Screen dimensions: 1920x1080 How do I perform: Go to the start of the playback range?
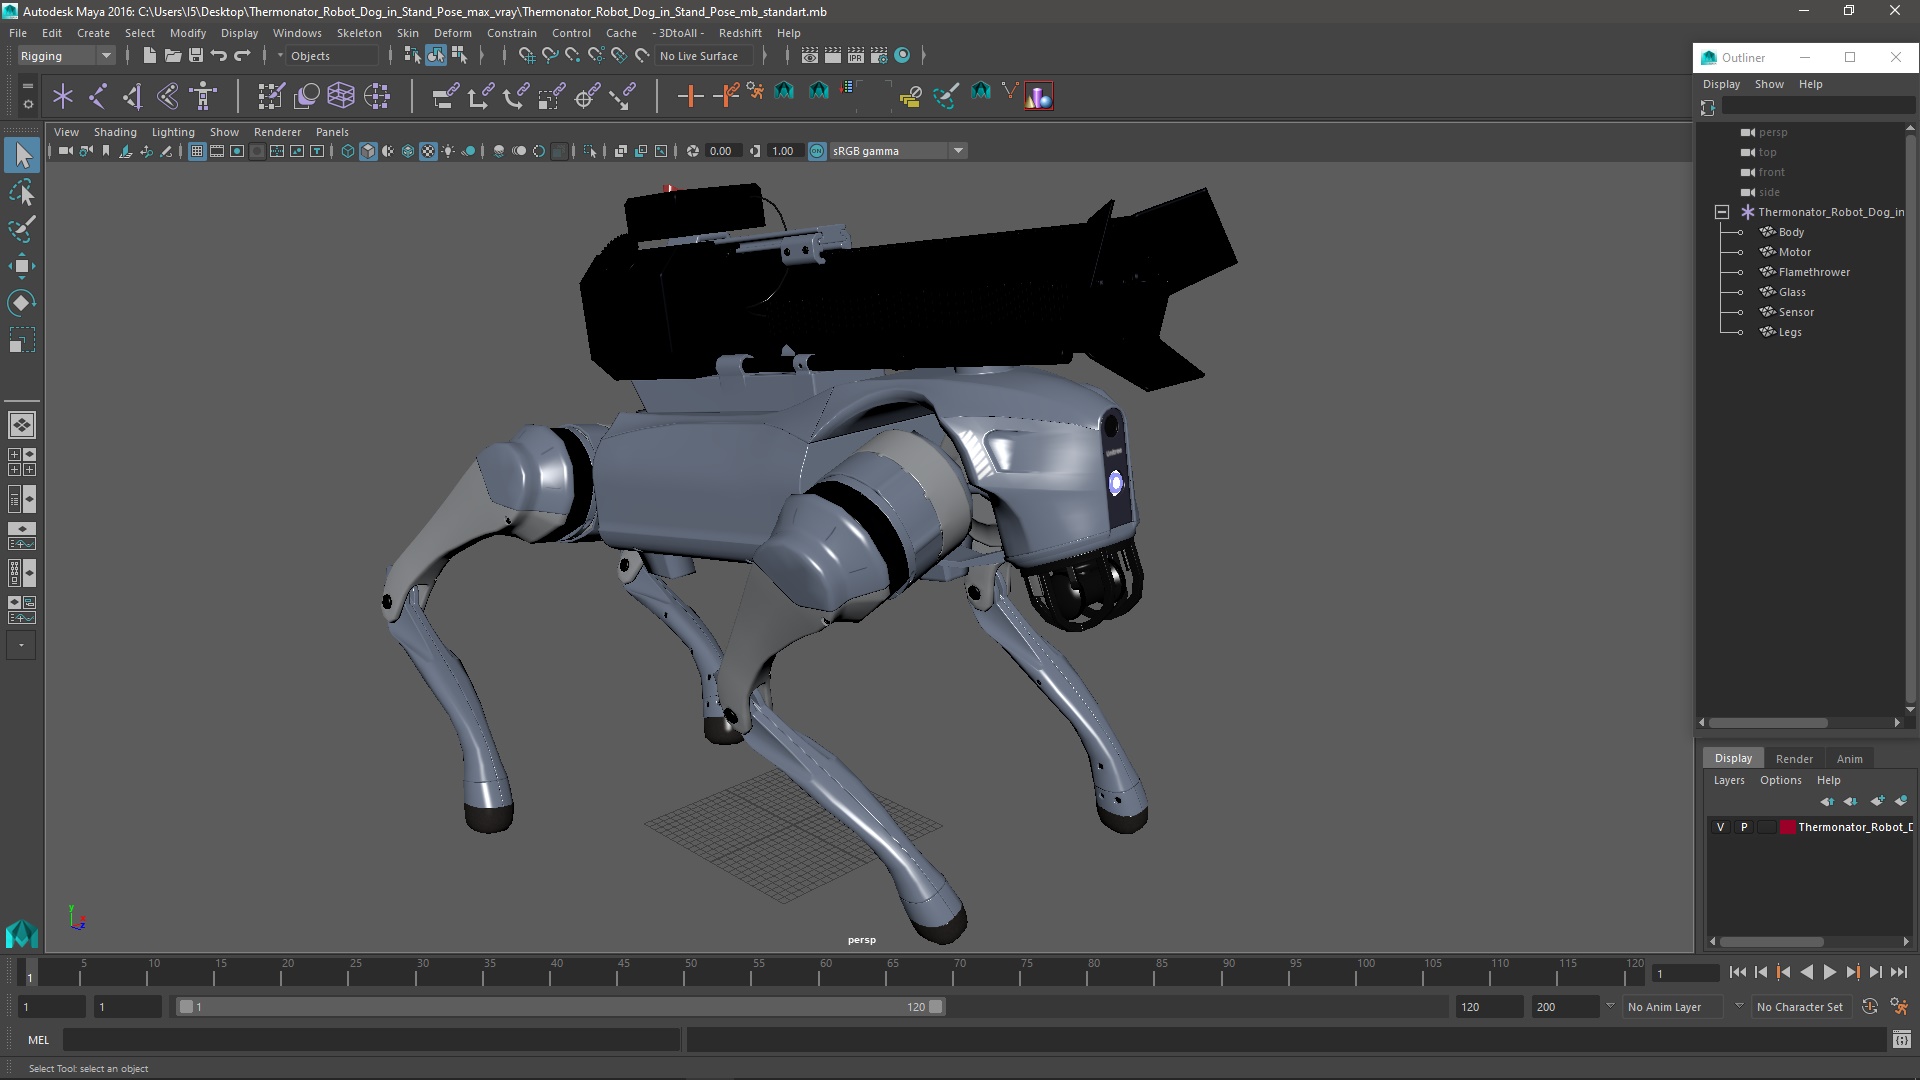click(x=1737, y=972)
